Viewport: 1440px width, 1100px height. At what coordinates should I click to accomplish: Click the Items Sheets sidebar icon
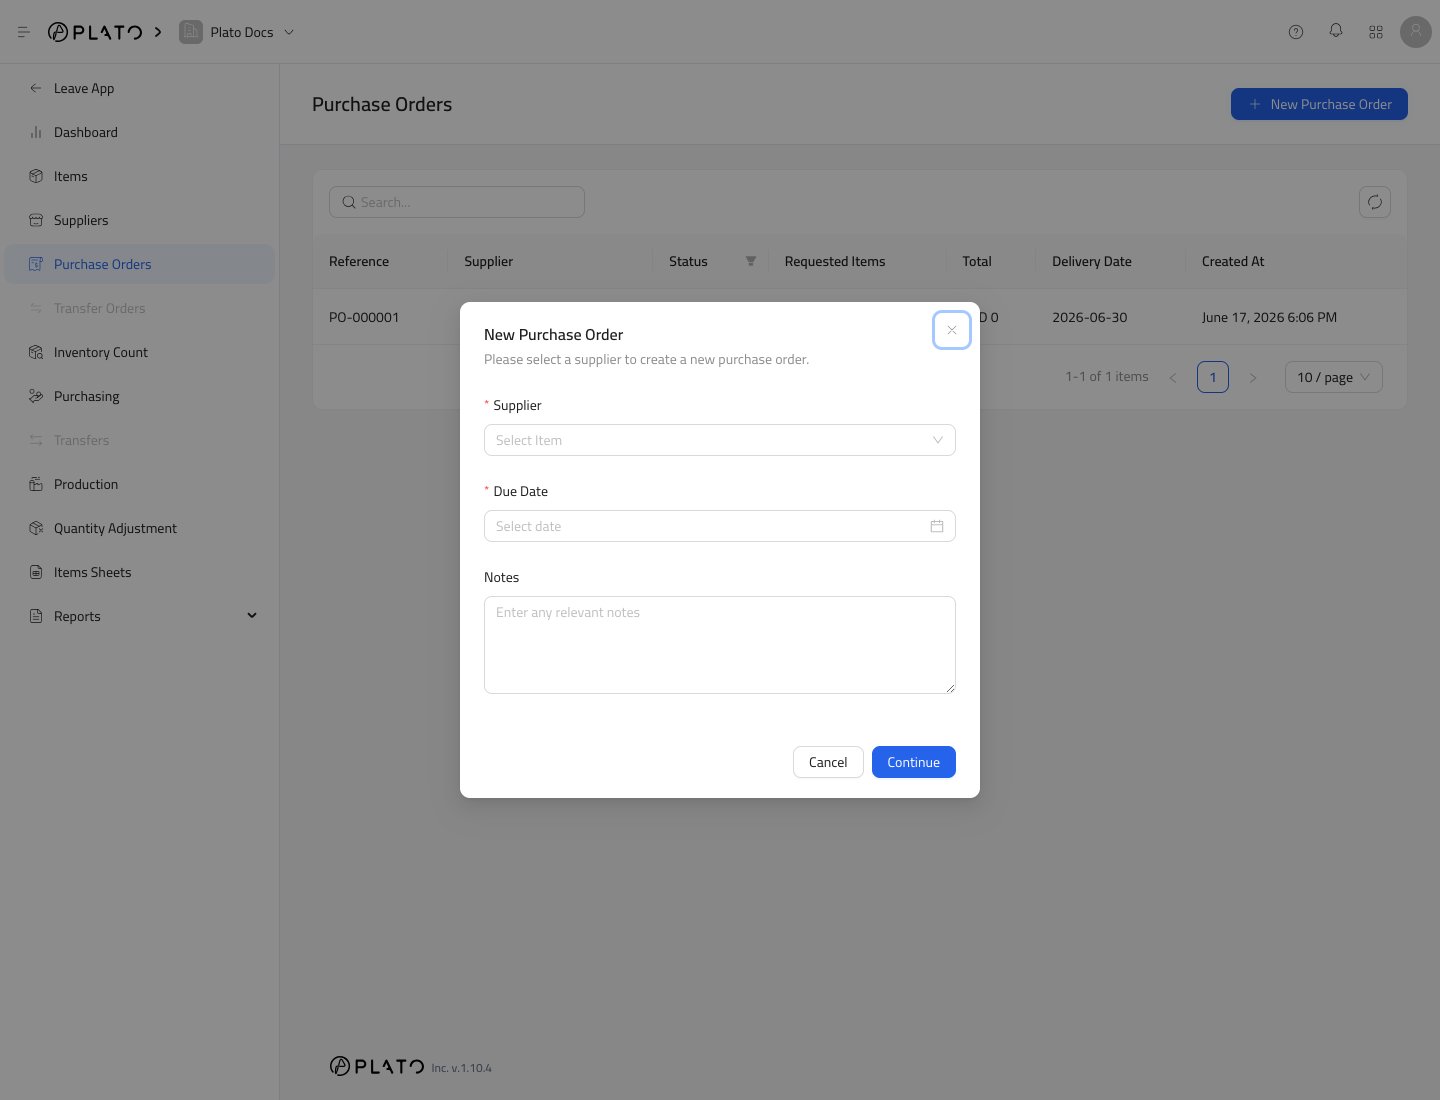click(36, 572)
